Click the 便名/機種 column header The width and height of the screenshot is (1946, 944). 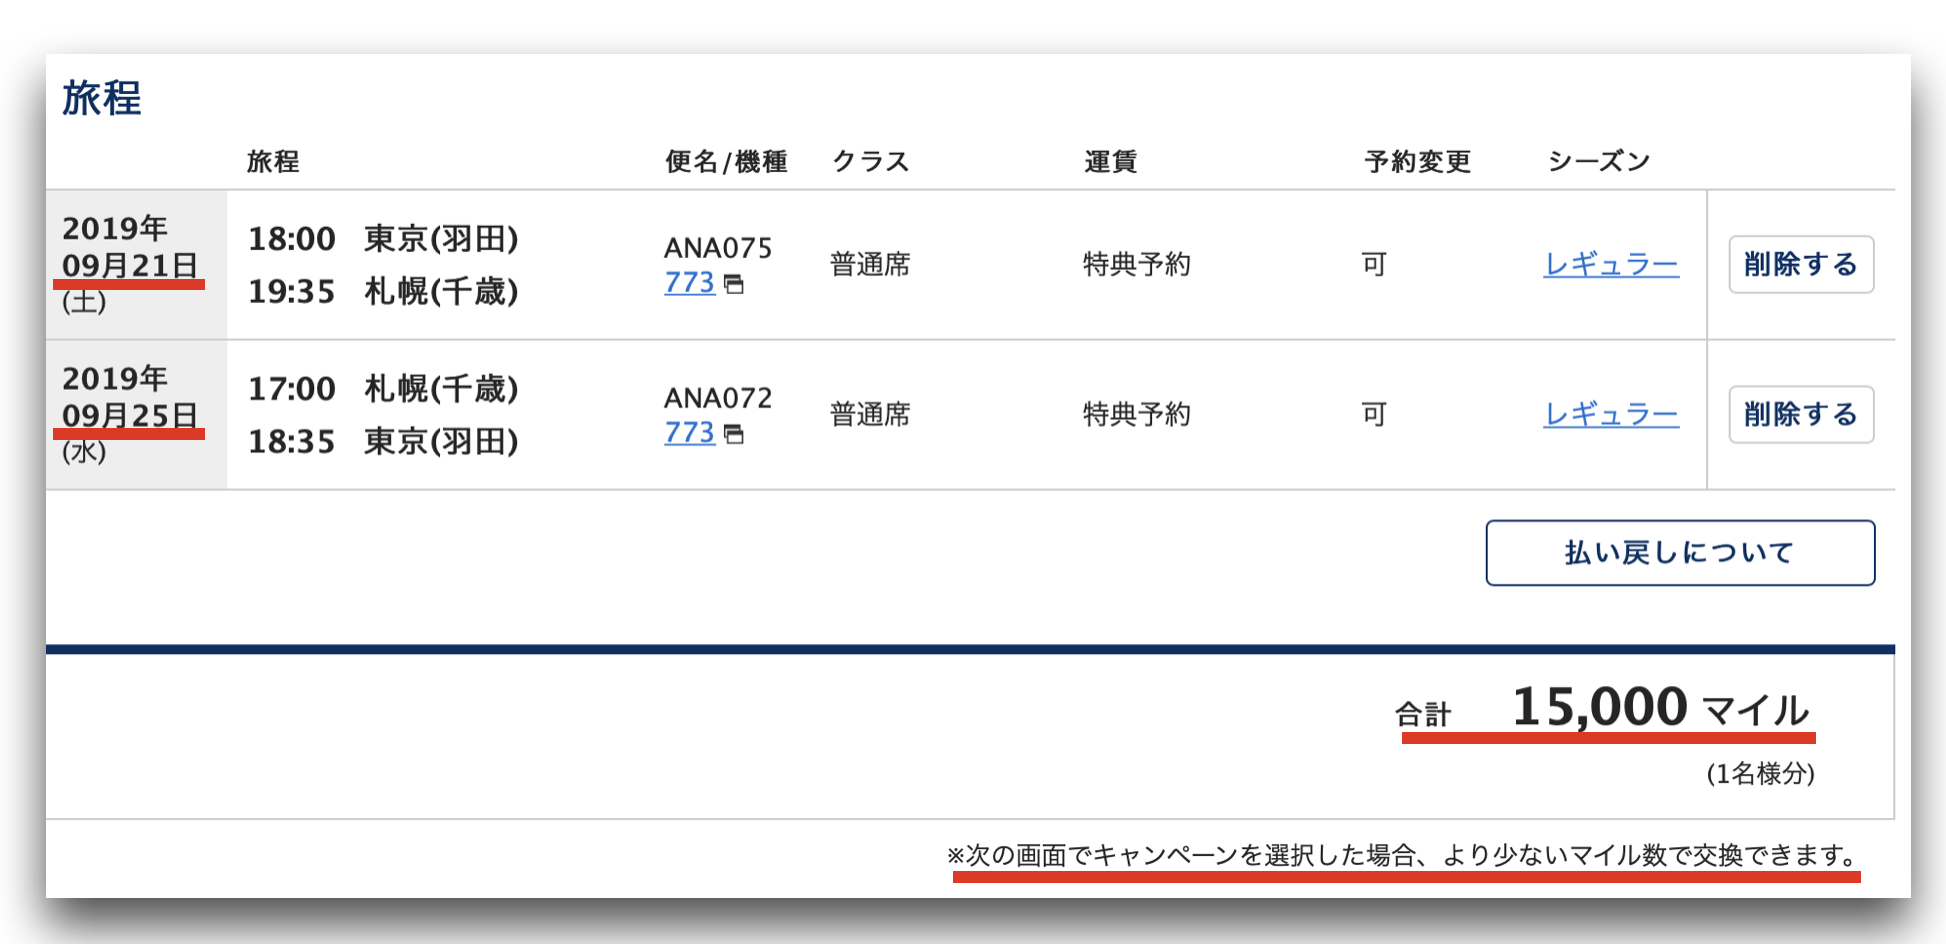[726, 161]
